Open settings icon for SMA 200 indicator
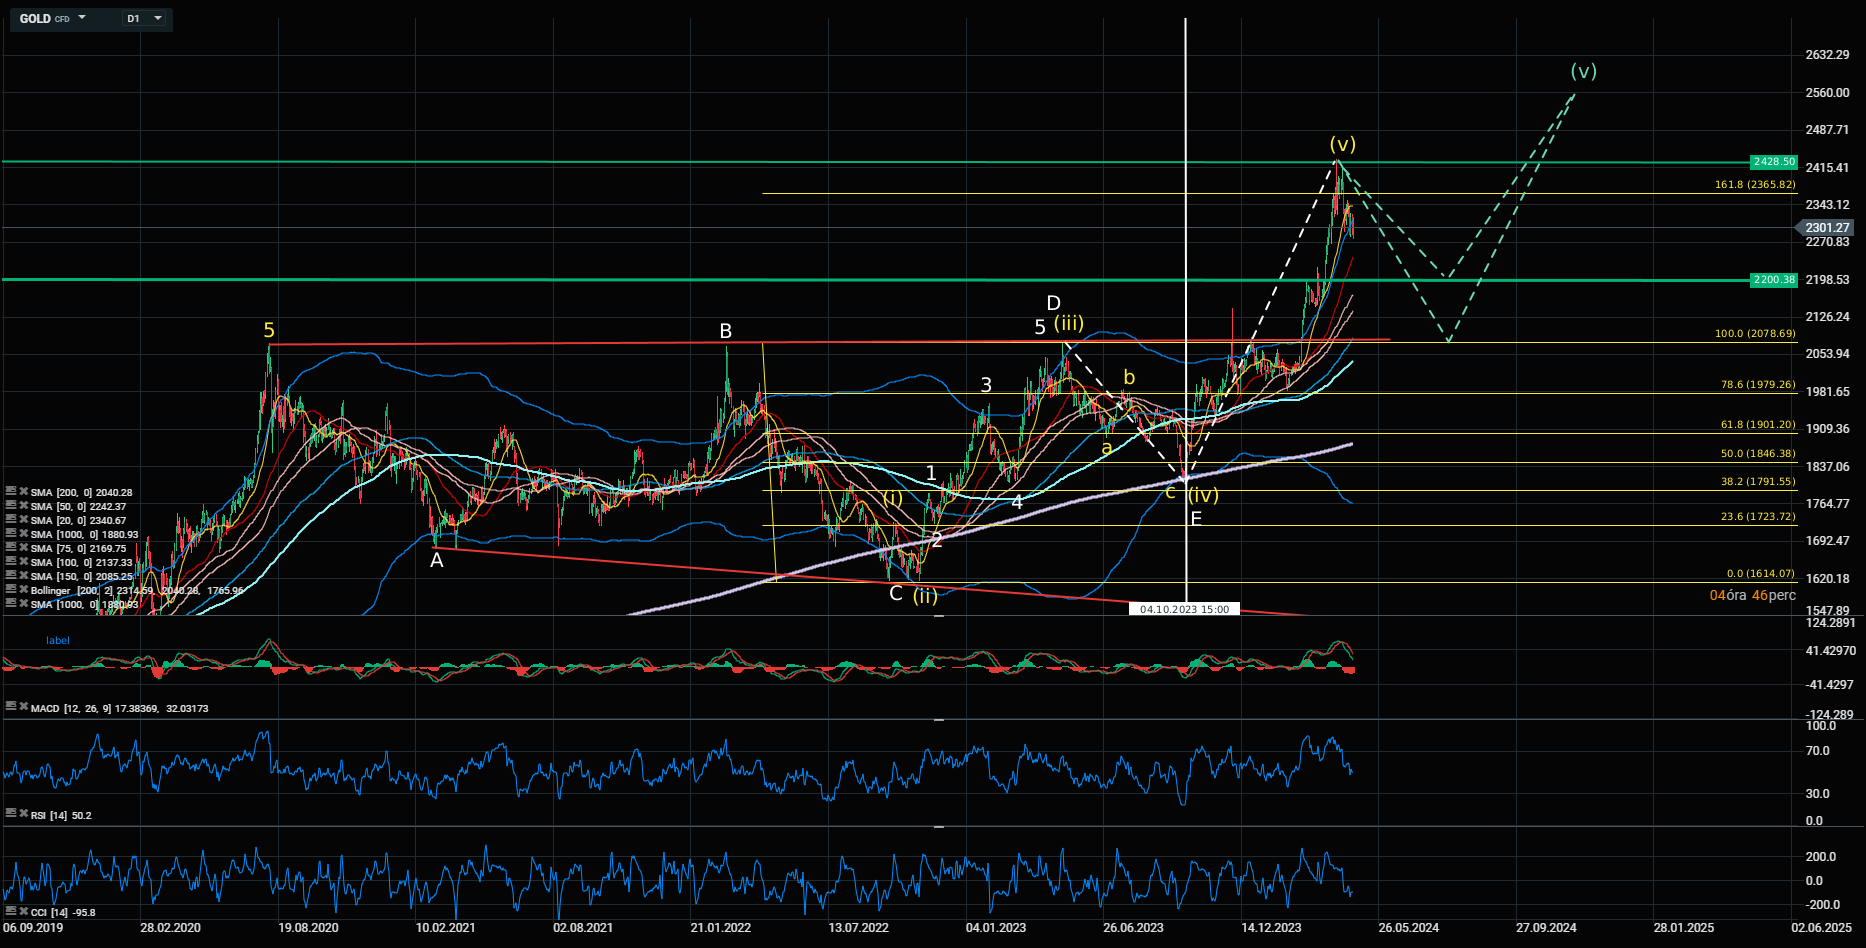Image resolution: width=1866 pixels, height=948 pixels. [10, 492]
